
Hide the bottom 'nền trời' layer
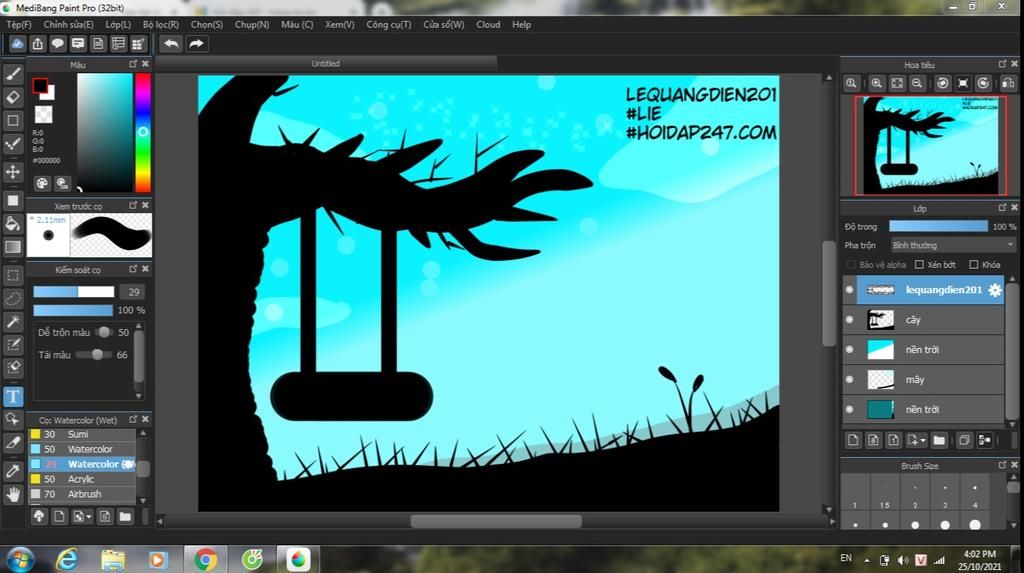(850, 410)
